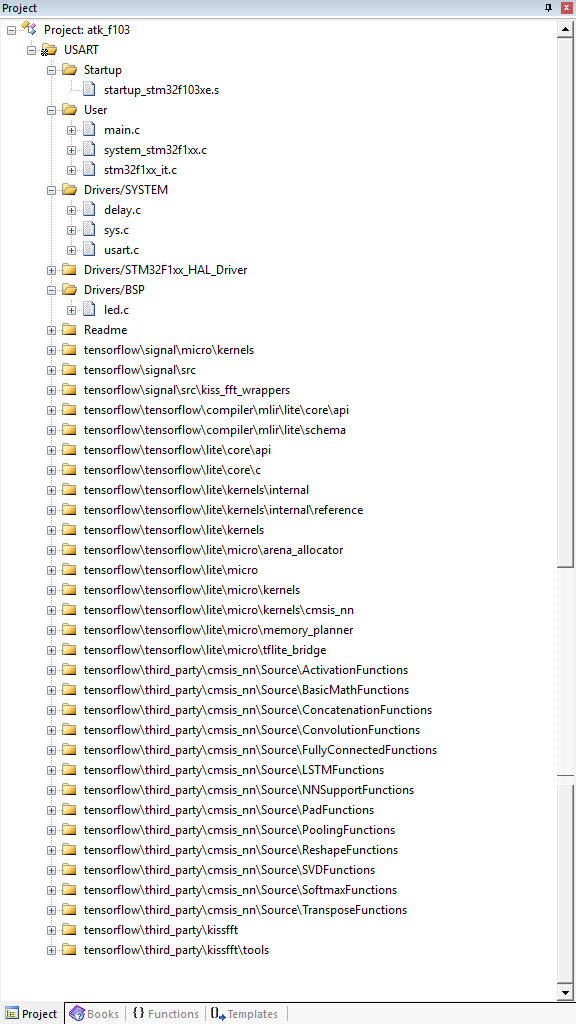
Task: Click the USART target icon
Action: (x=50, y=50)
